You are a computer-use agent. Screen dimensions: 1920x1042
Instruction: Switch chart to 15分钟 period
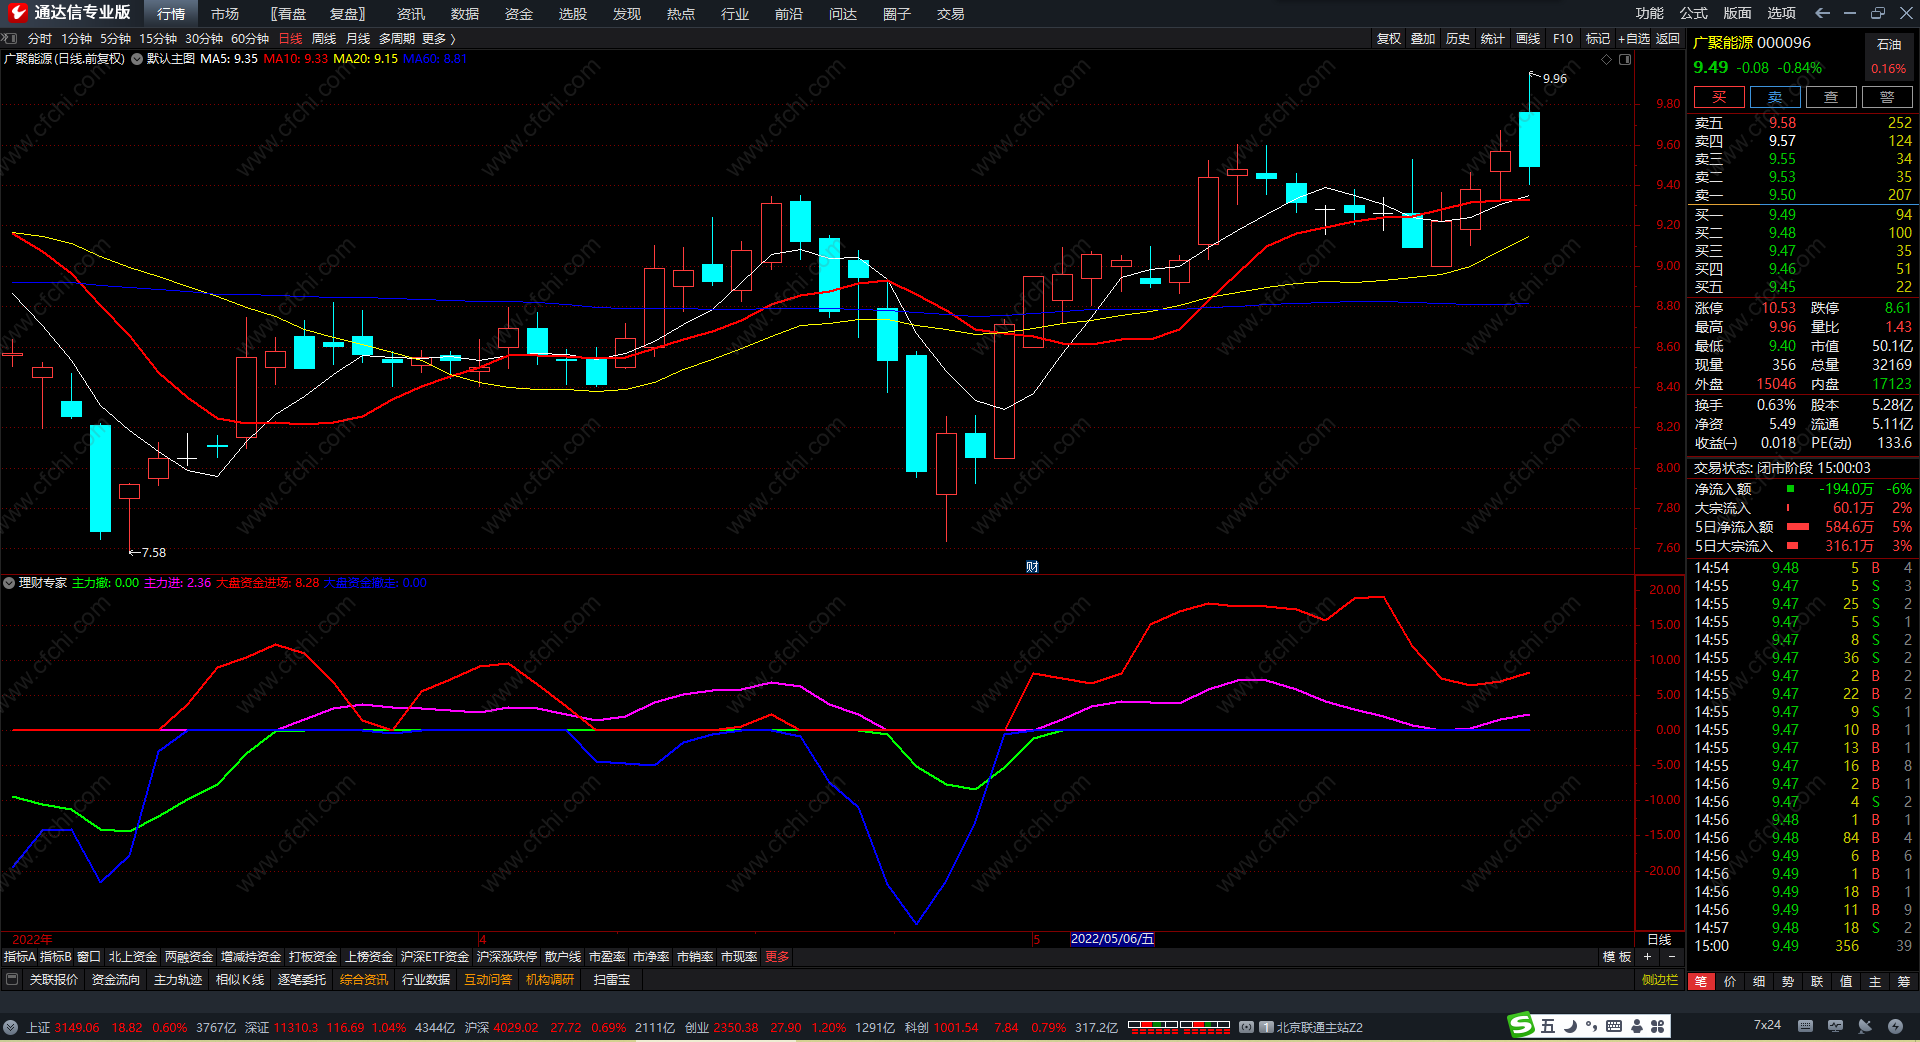pyautogui.click(x=158, y=39)
